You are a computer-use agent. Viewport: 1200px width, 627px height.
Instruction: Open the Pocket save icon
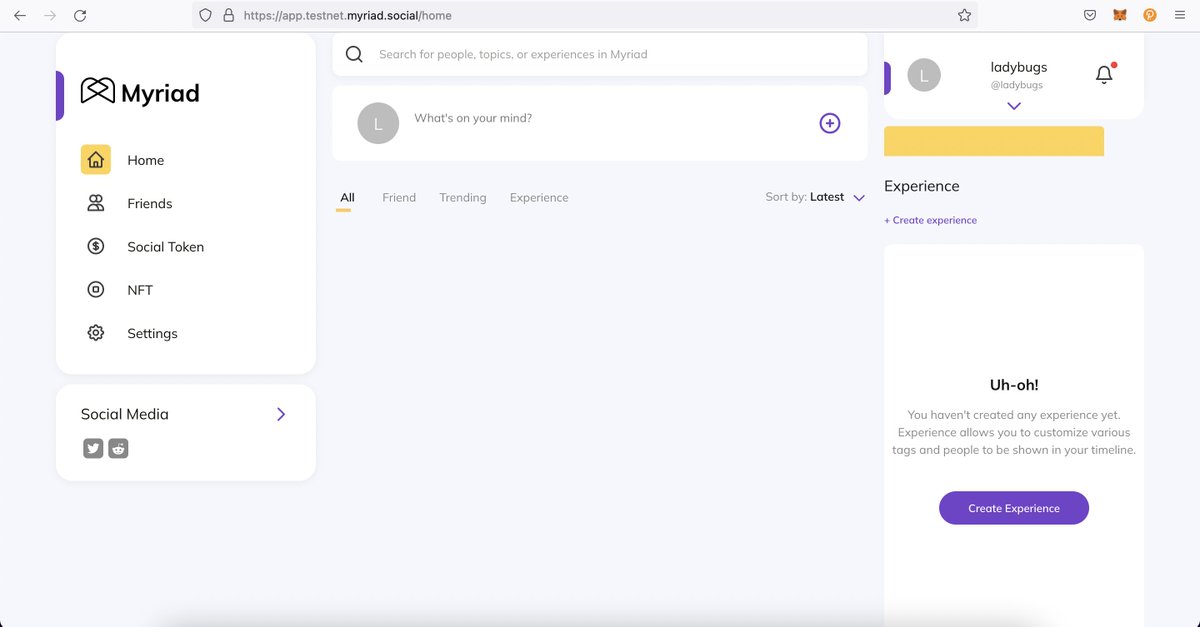click(x=1090, y=15)
